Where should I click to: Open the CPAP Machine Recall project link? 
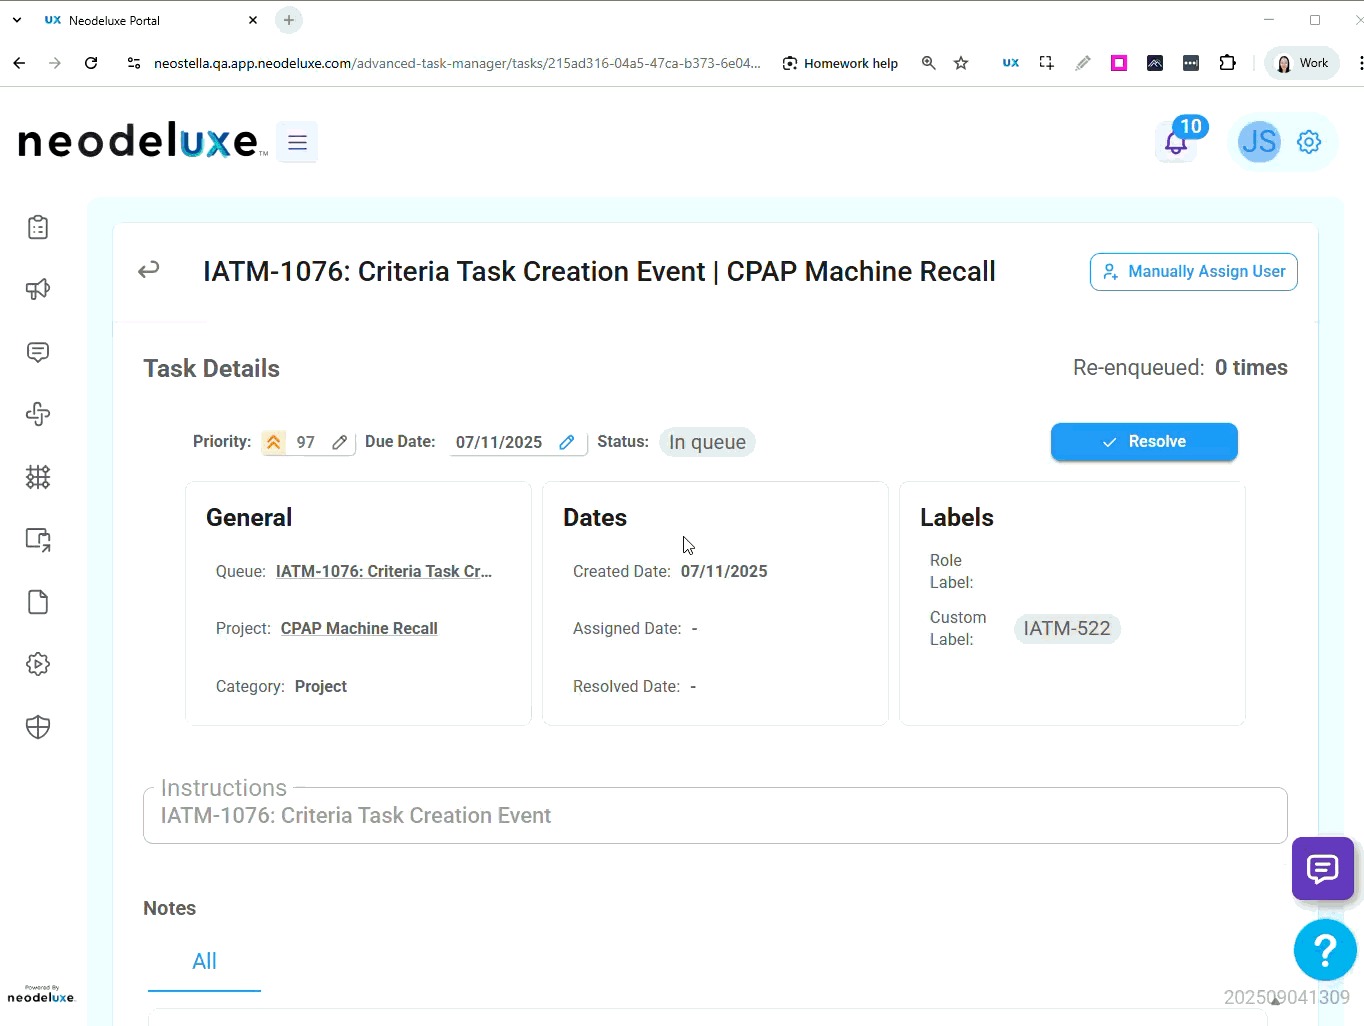(359, 628)
